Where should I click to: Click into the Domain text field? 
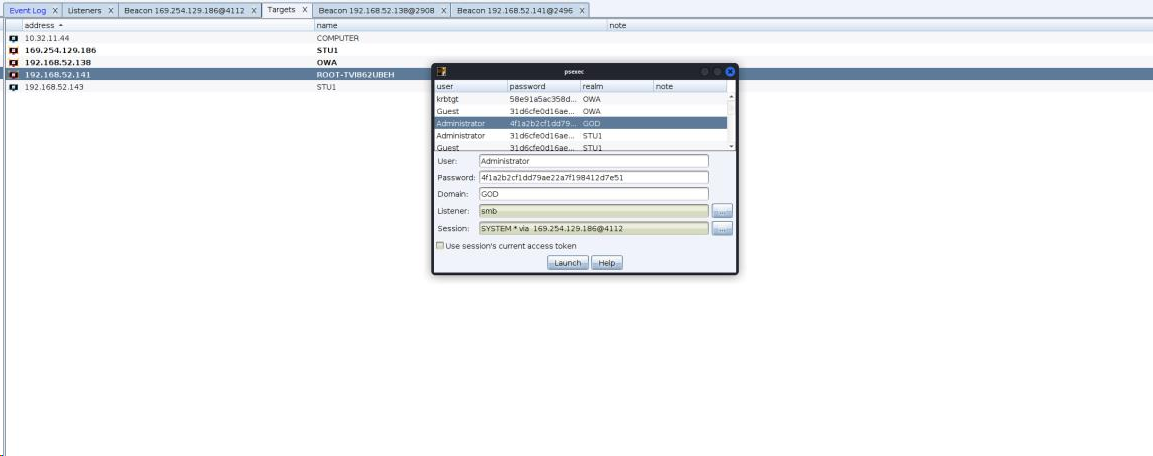point(593,194)
